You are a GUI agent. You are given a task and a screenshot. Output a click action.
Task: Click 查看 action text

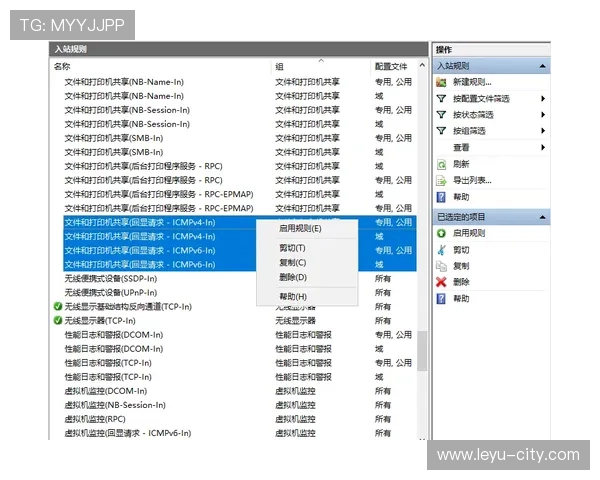point(461,147)
